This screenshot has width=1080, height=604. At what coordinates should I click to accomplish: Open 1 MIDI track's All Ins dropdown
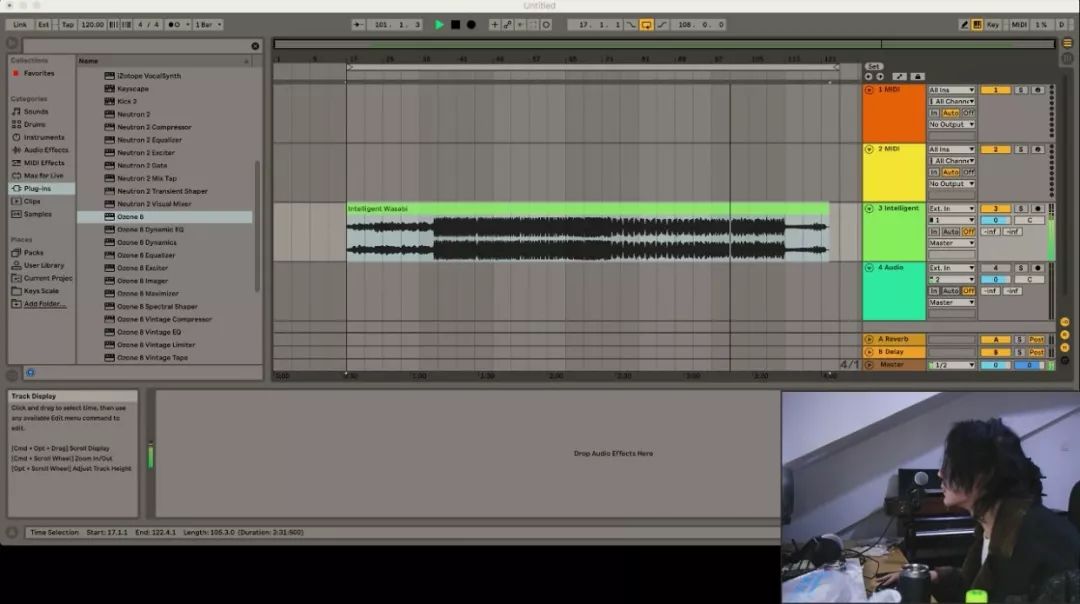click(951, 90)
